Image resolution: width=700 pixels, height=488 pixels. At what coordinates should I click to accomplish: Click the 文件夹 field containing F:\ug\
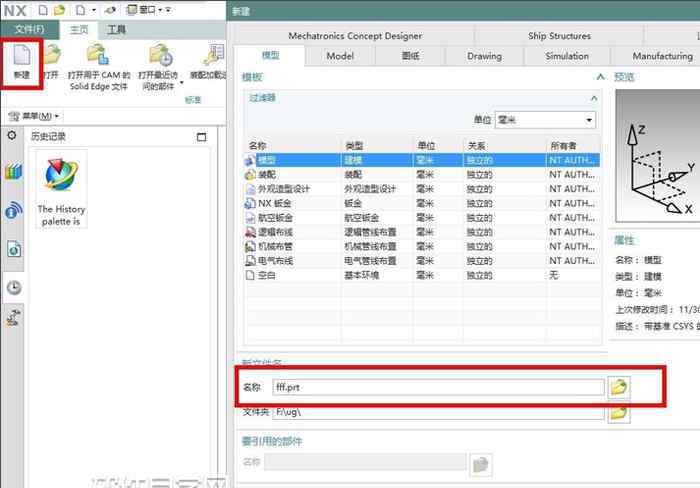[x=438, y=412]
